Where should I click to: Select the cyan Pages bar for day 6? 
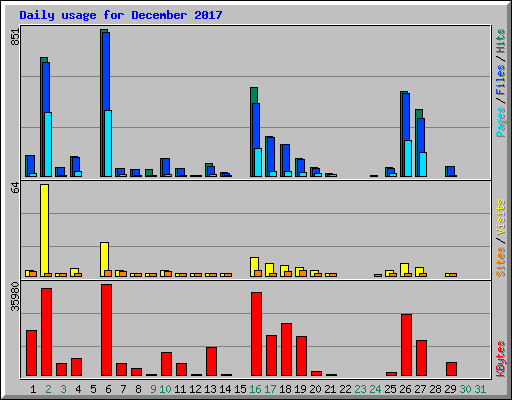[x=108, y=143]
